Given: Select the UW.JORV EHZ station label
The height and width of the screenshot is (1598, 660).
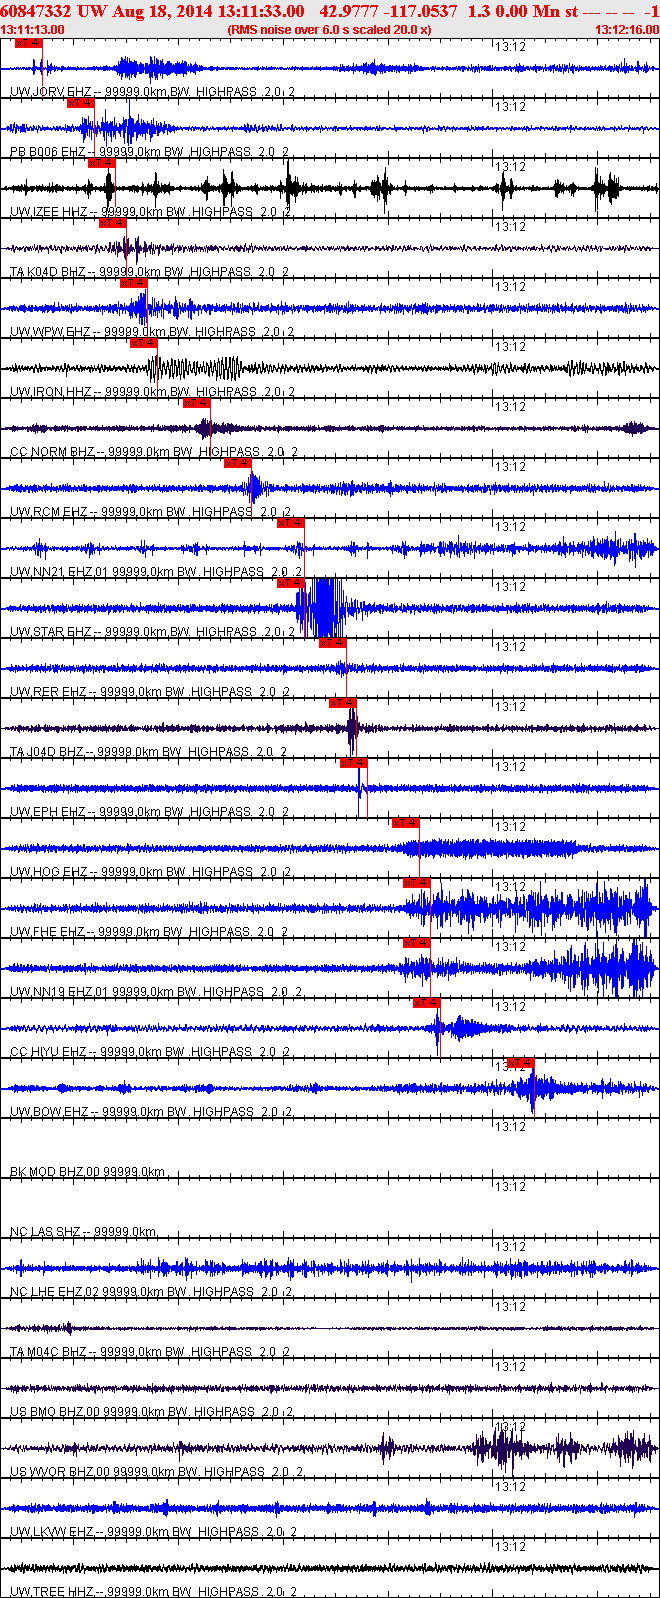Looking at the screenshot, I should [x=152, y=92].
